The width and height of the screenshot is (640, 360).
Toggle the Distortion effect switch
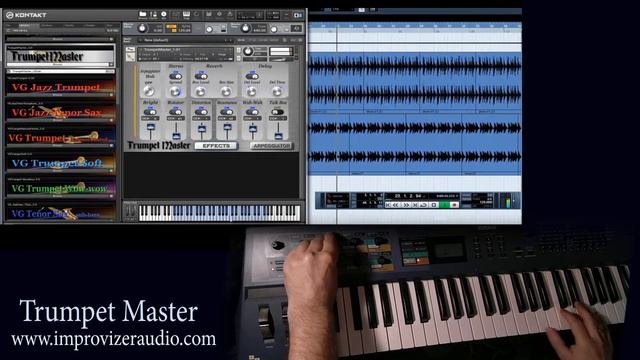[x=201, y=111]
